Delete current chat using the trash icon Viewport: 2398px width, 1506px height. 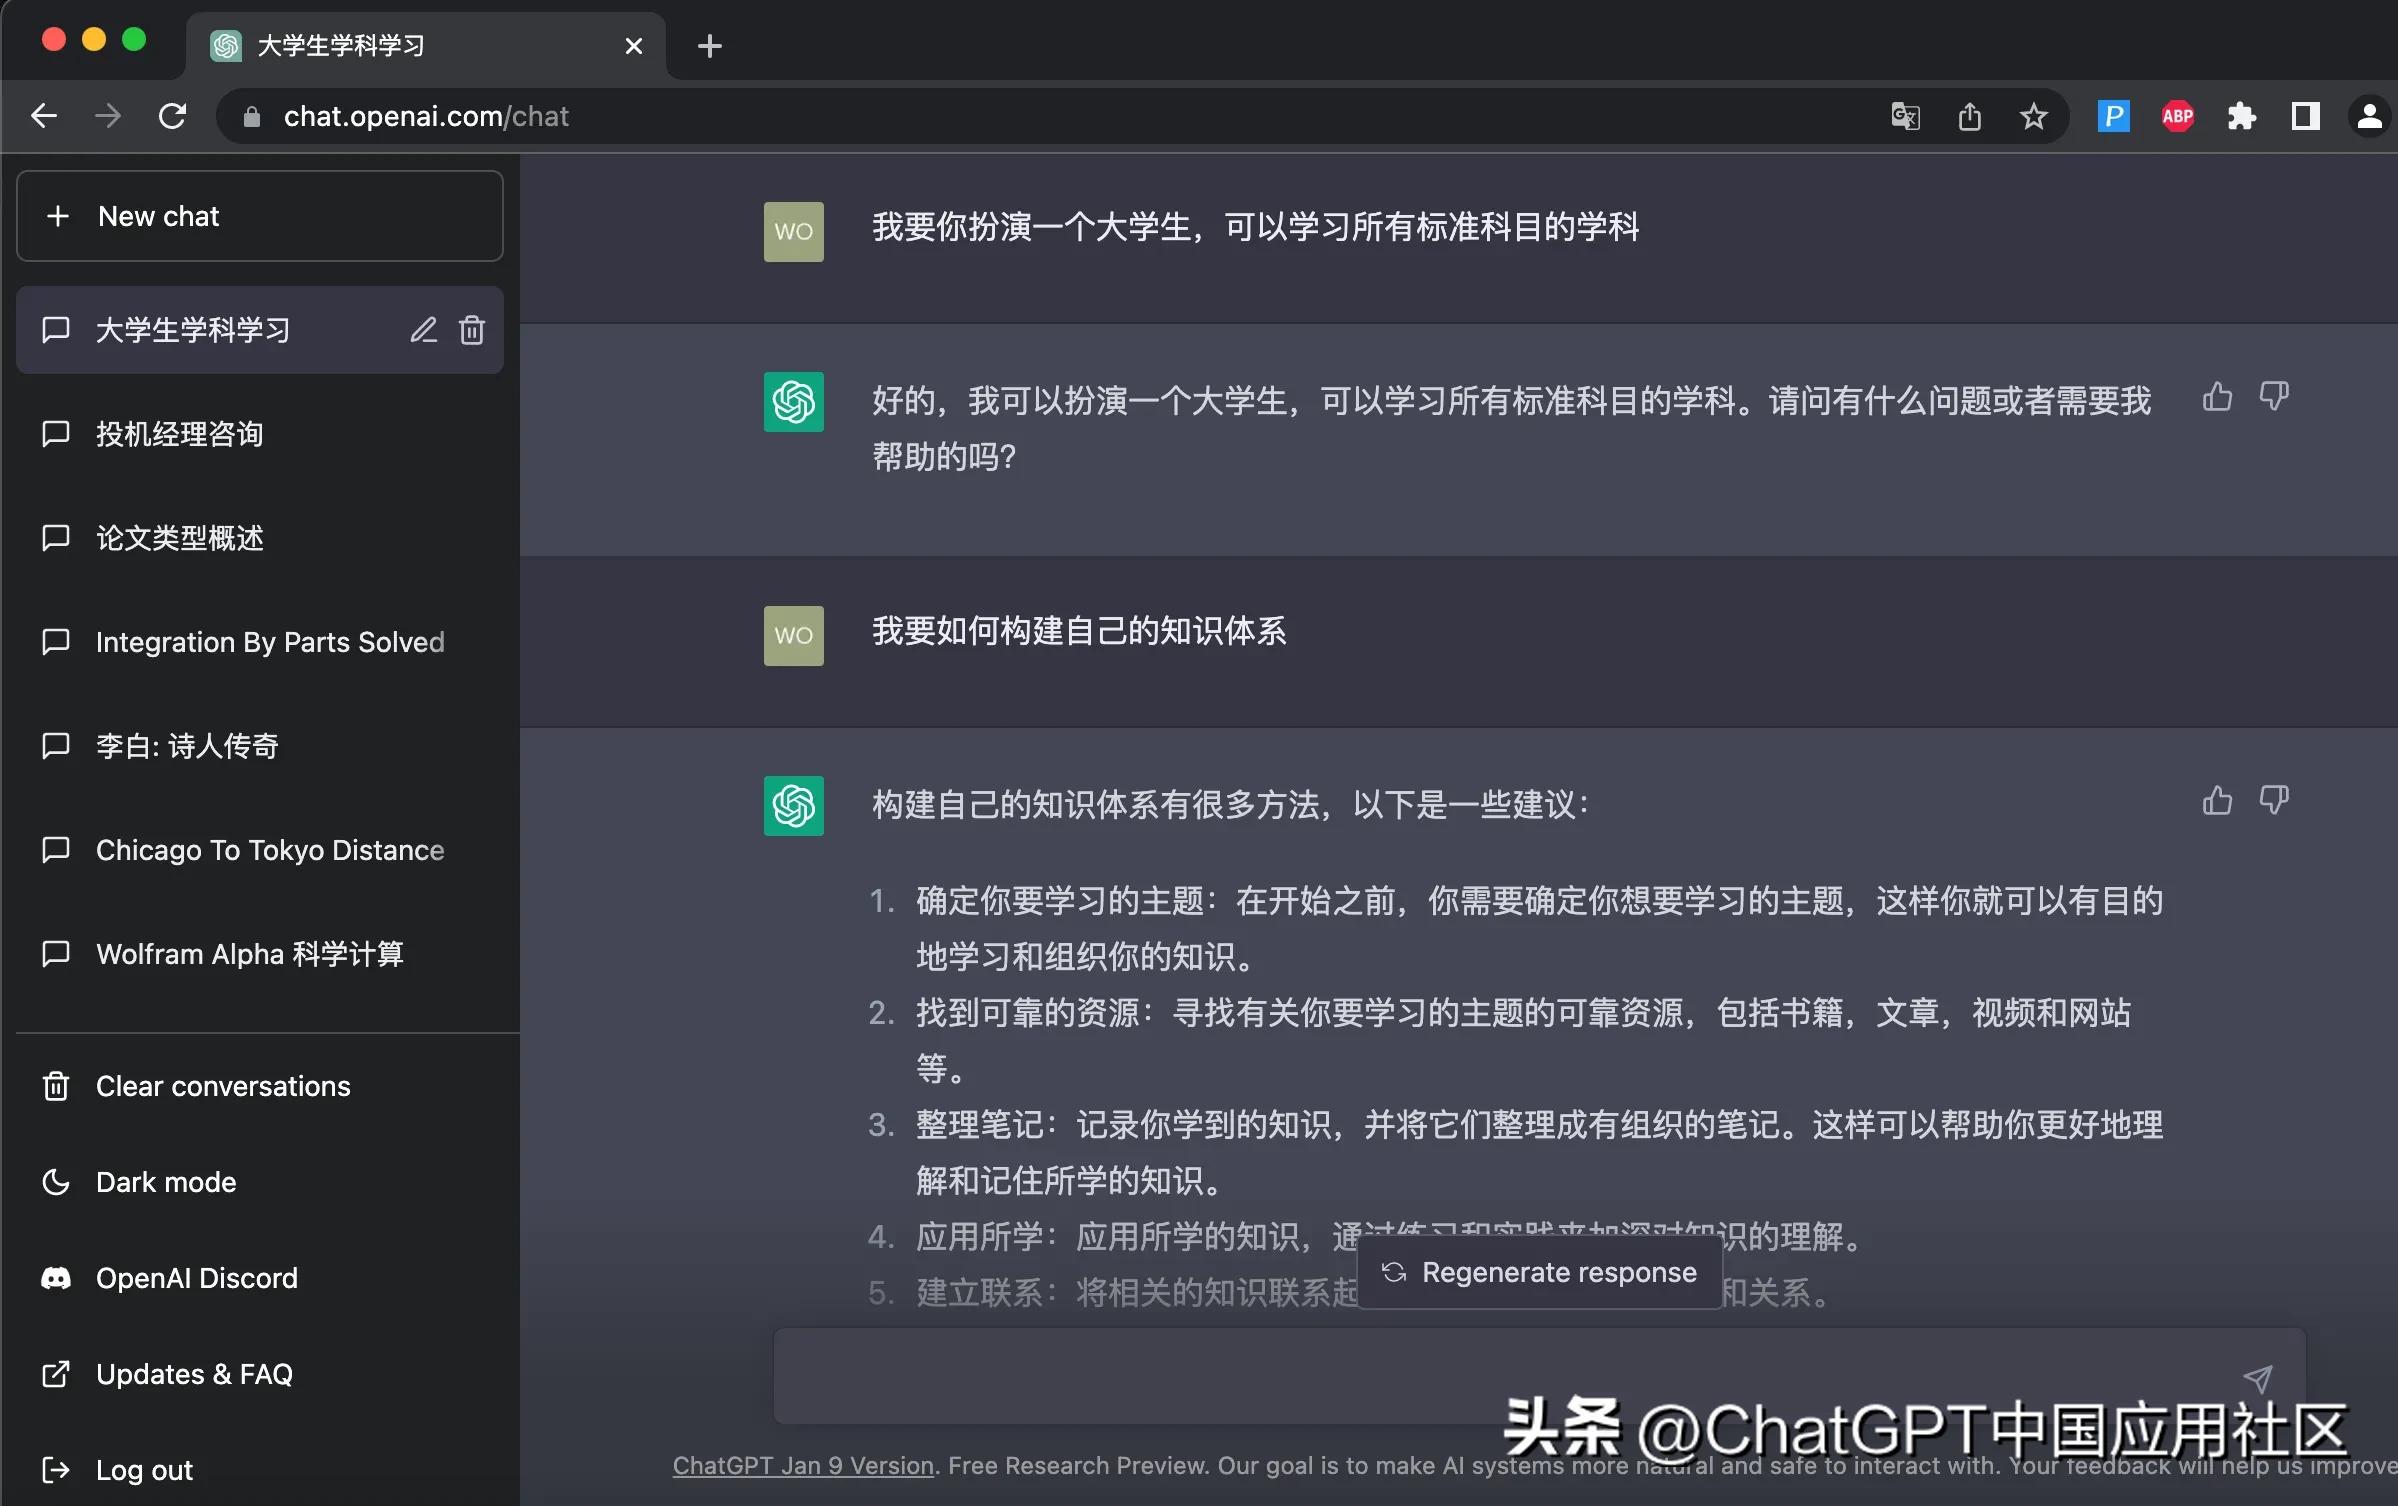pos(471,330)
